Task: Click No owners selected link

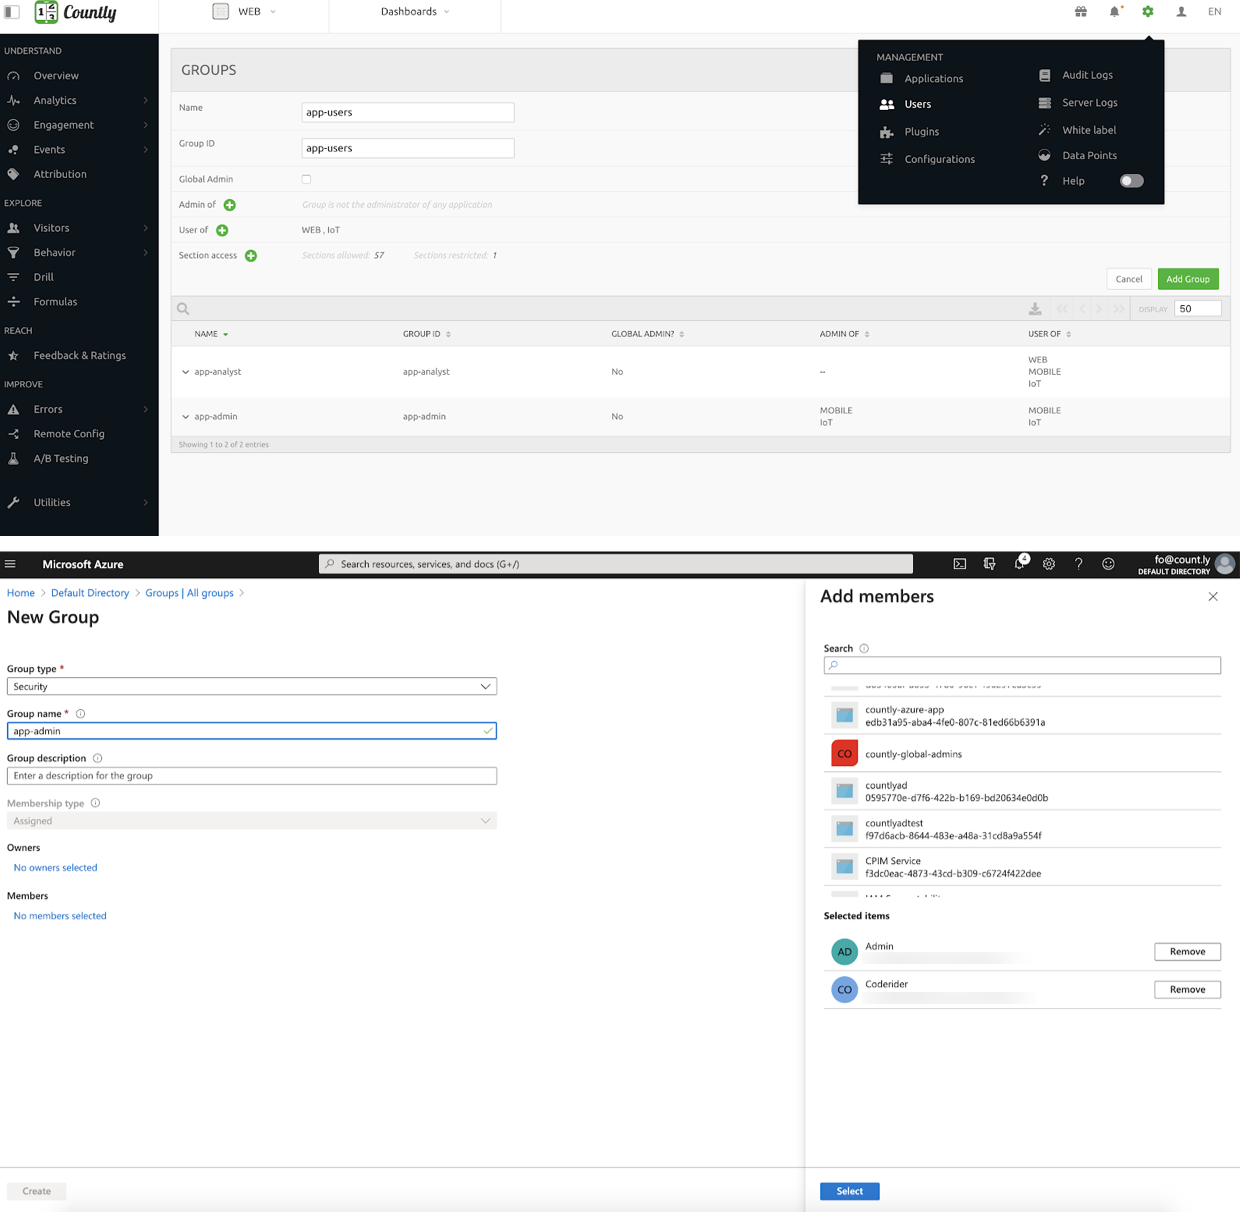Action: tap(55, 868)
